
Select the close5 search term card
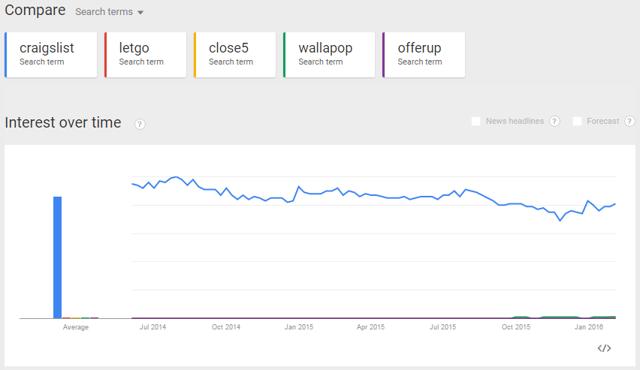tap(235, 55)
